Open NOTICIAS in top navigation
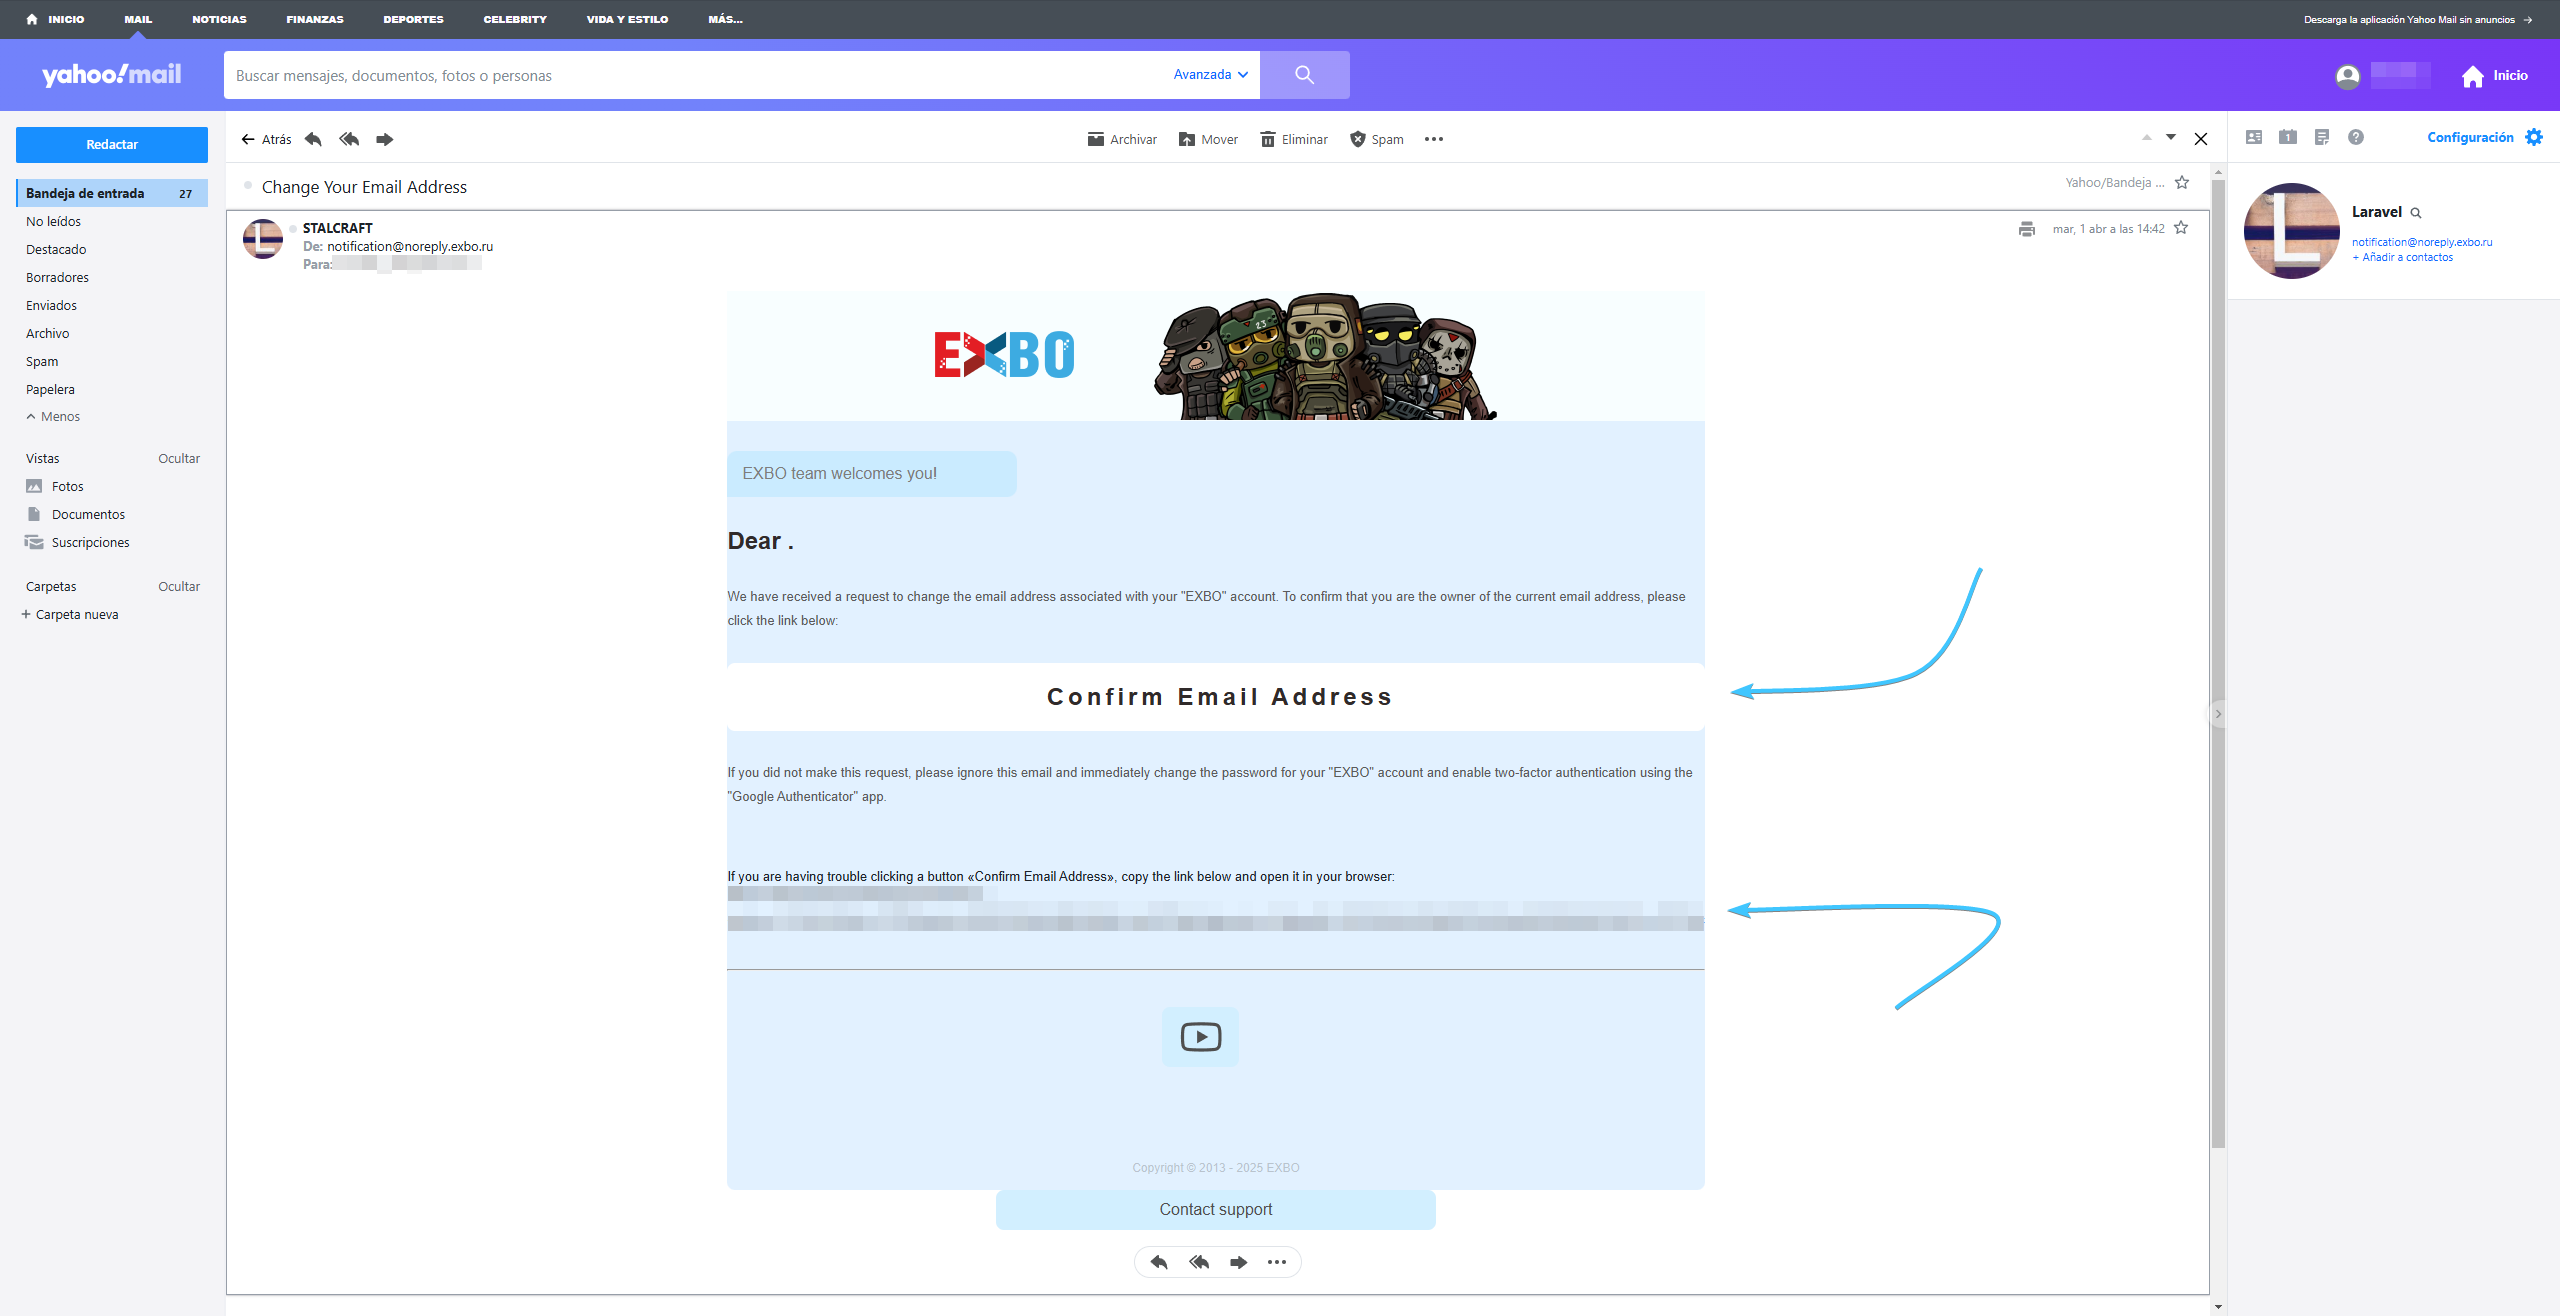This screenshot has height=1316, width=2560. pyautogui.click(x=219, y=19)
